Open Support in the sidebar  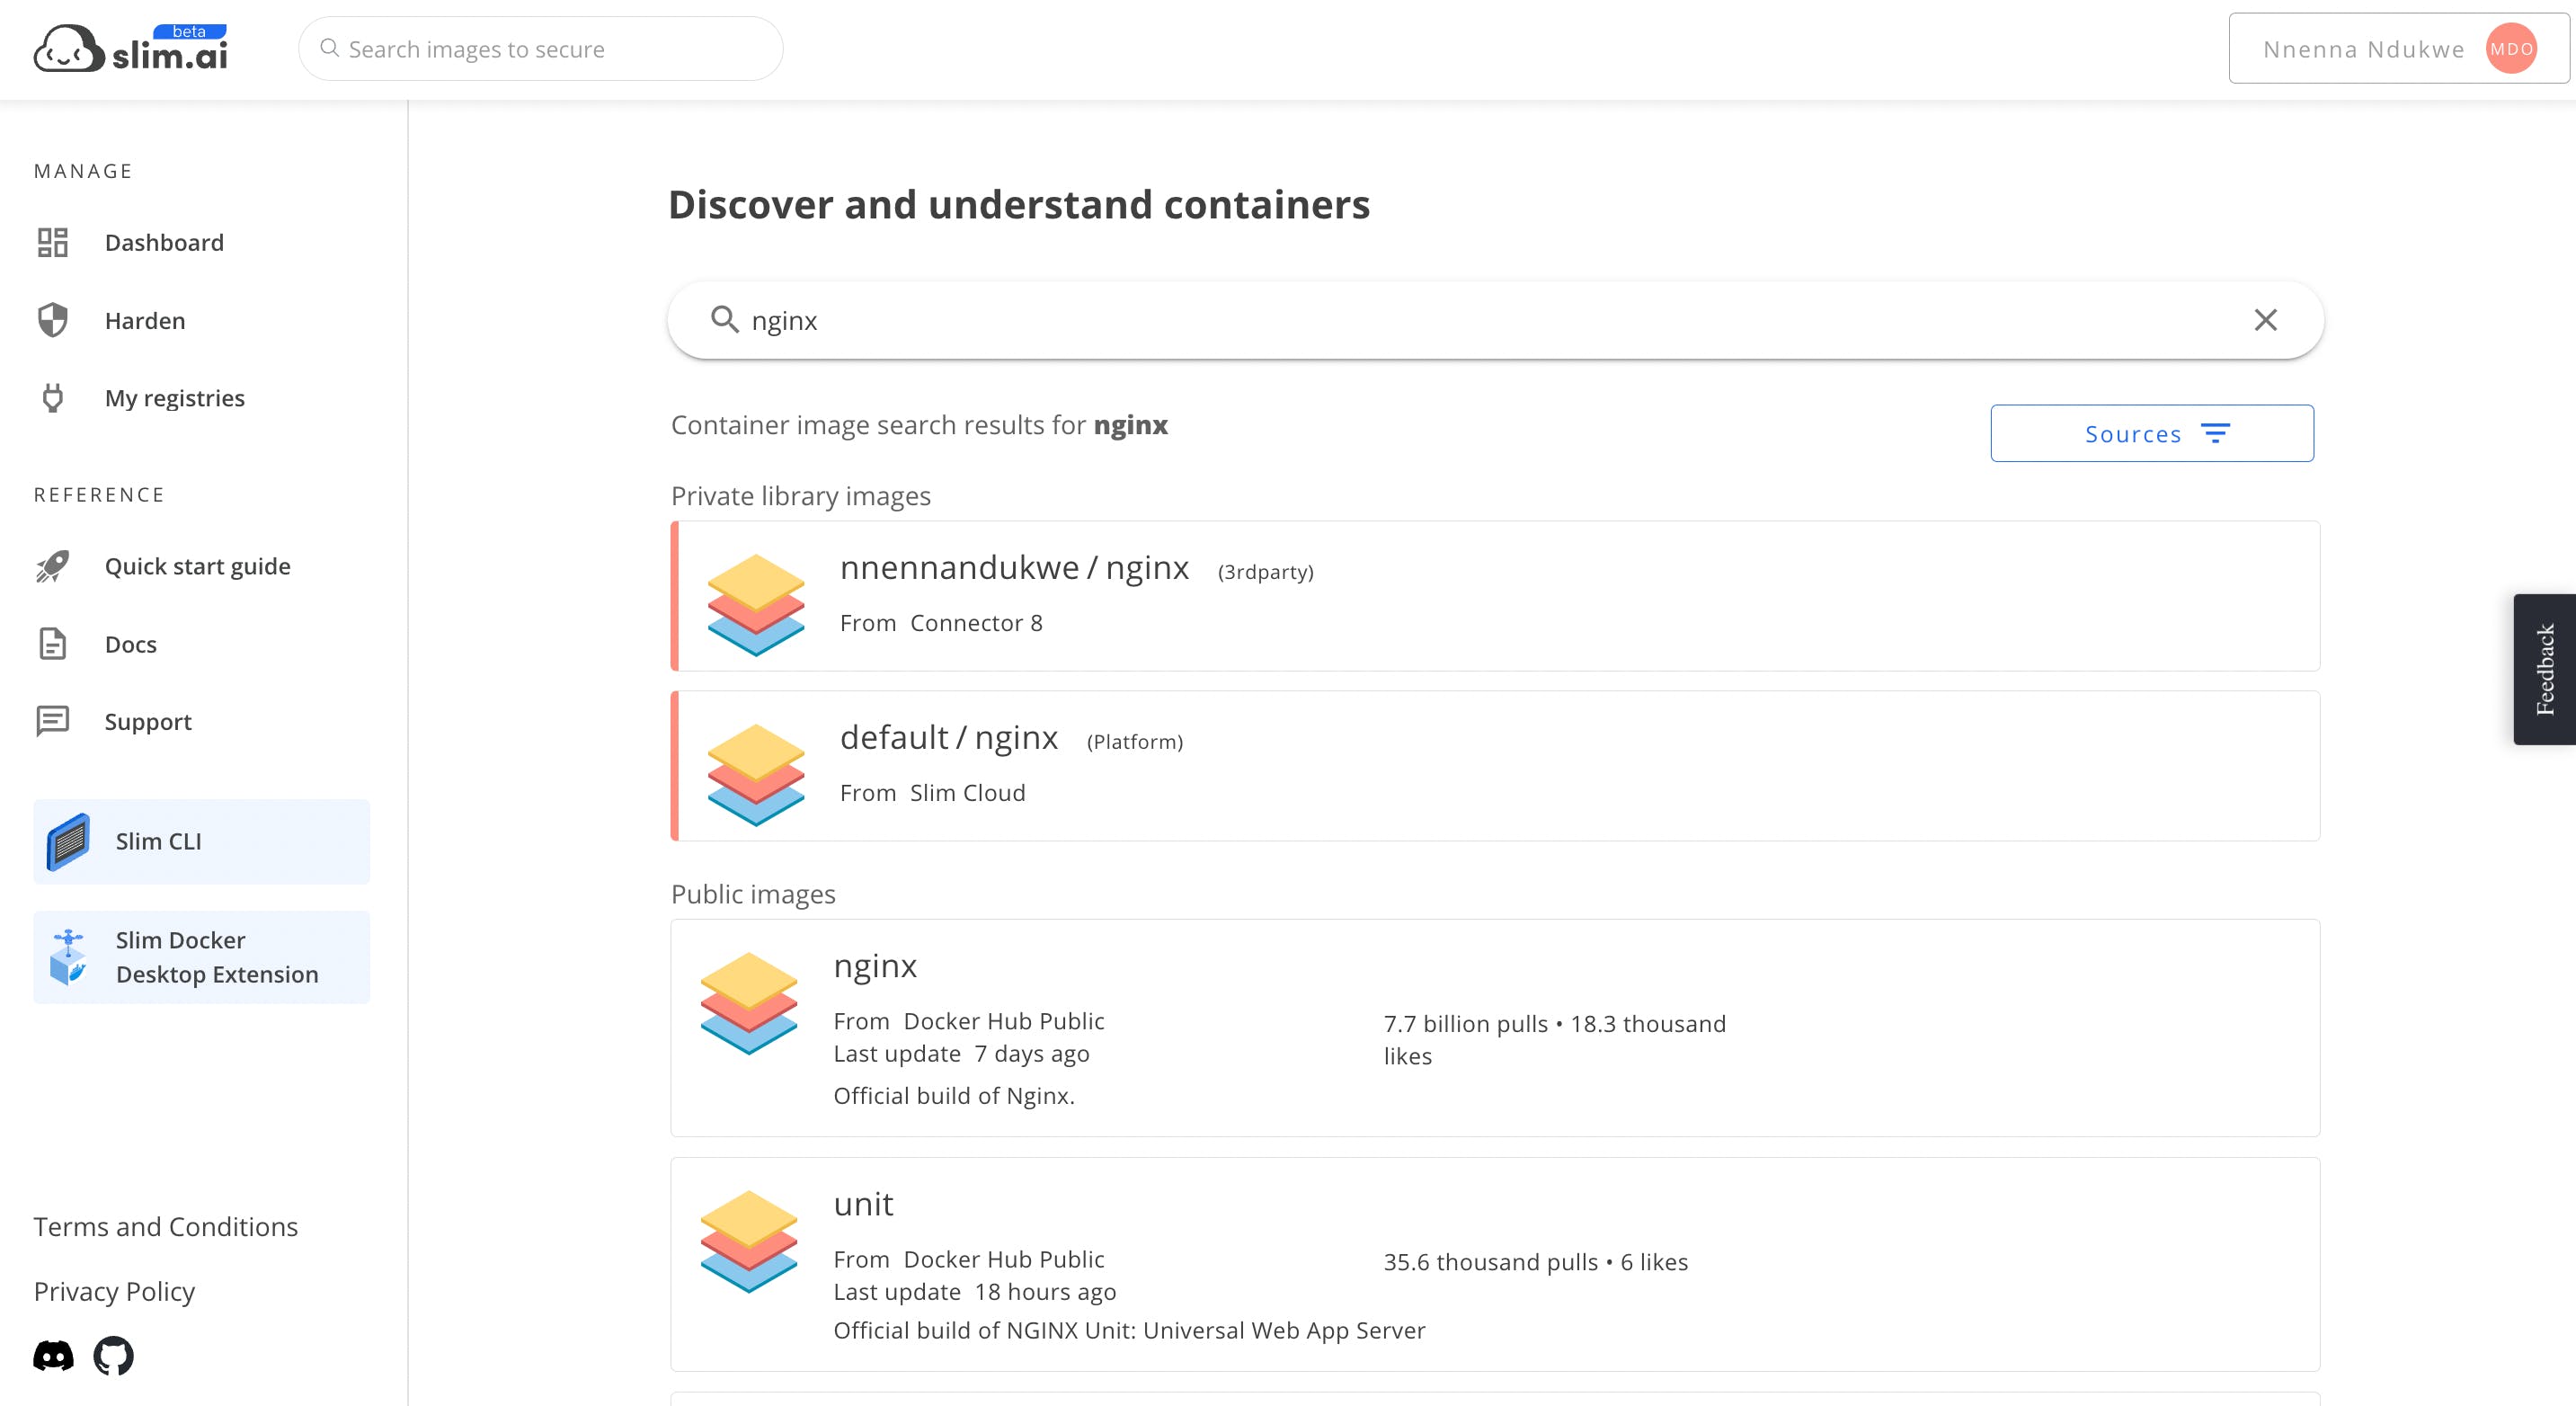(x=147, y=722)
